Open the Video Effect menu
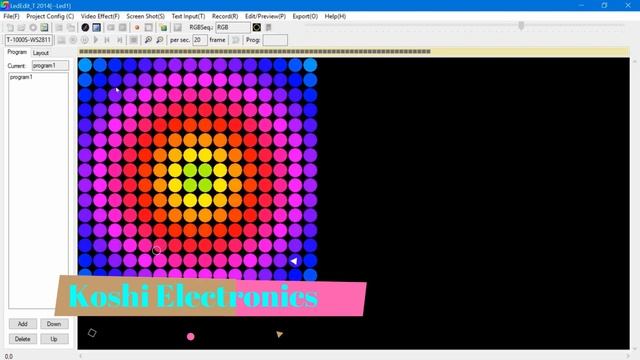This screenshot has height=360, width=640. click(100, 16)
